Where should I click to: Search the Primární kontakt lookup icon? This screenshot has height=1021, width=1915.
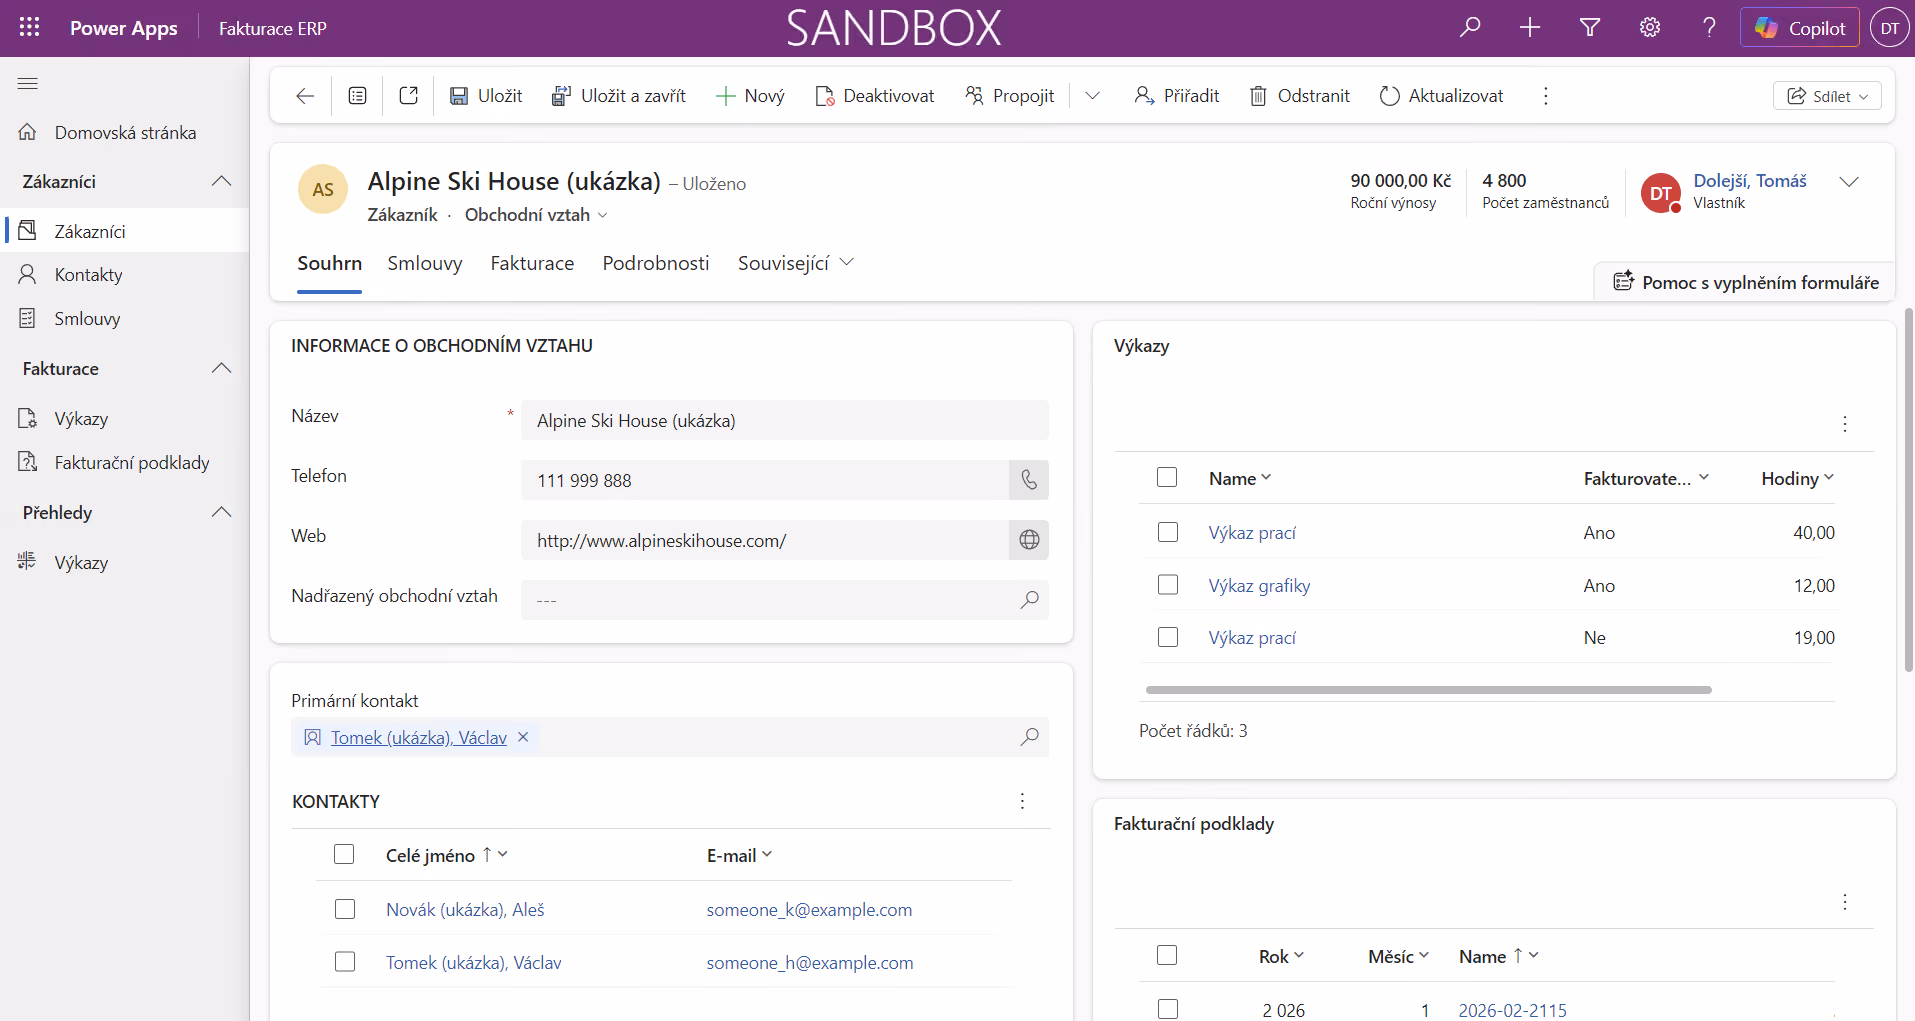[x=1029, y=737]
